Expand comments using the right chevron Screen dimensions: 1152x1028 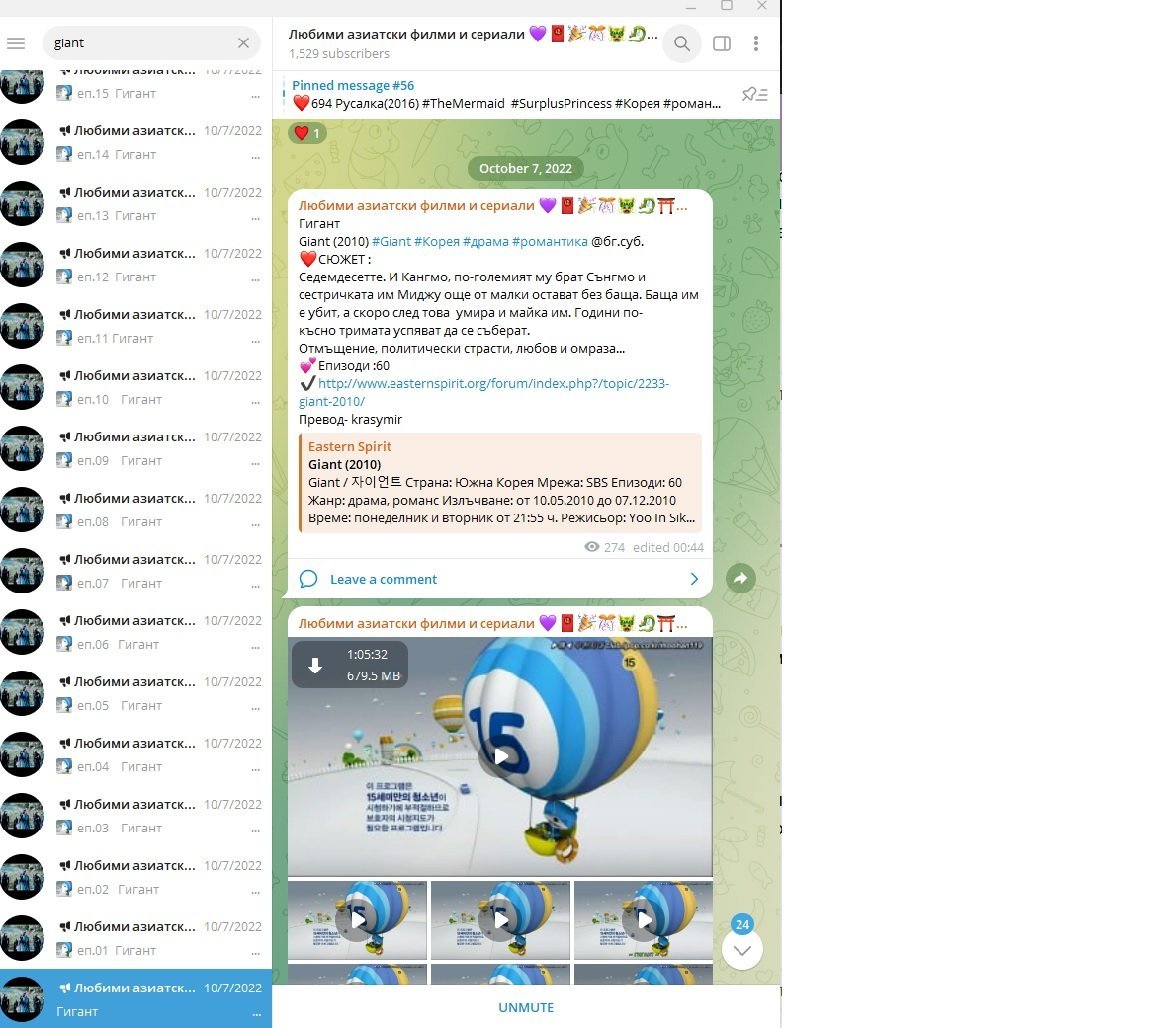[x=695, y=579]
